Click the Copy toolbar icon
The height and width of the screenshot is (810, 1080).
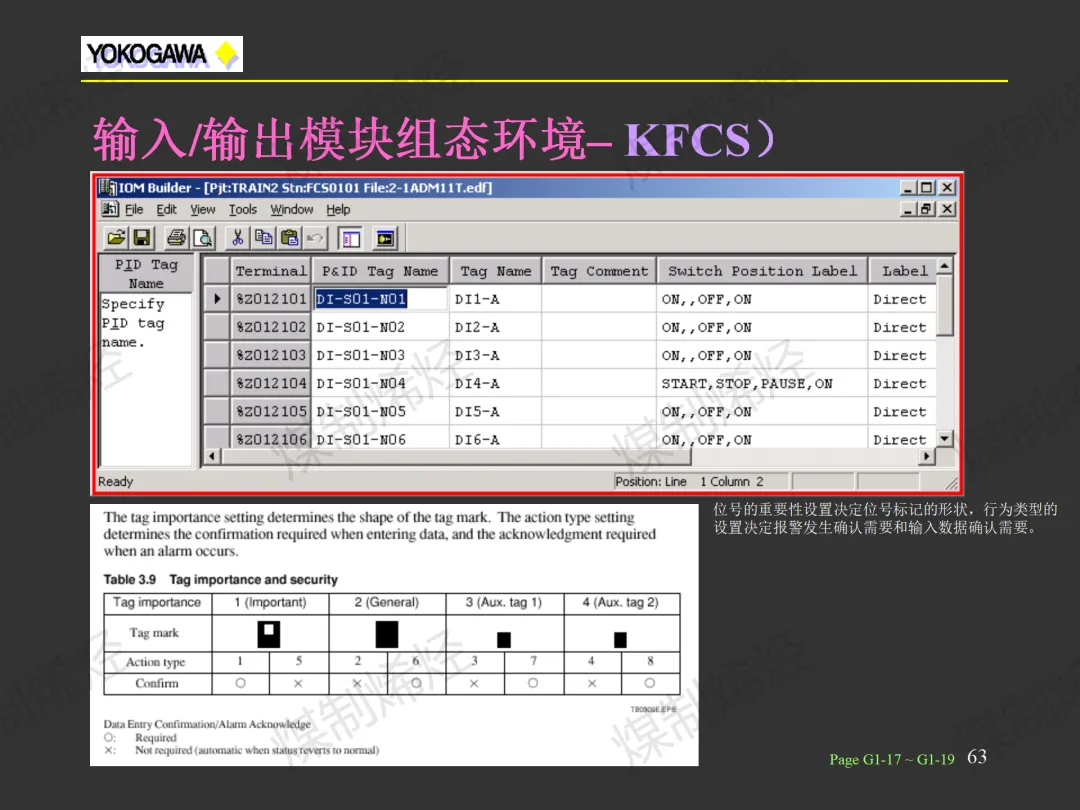[264, 238]
